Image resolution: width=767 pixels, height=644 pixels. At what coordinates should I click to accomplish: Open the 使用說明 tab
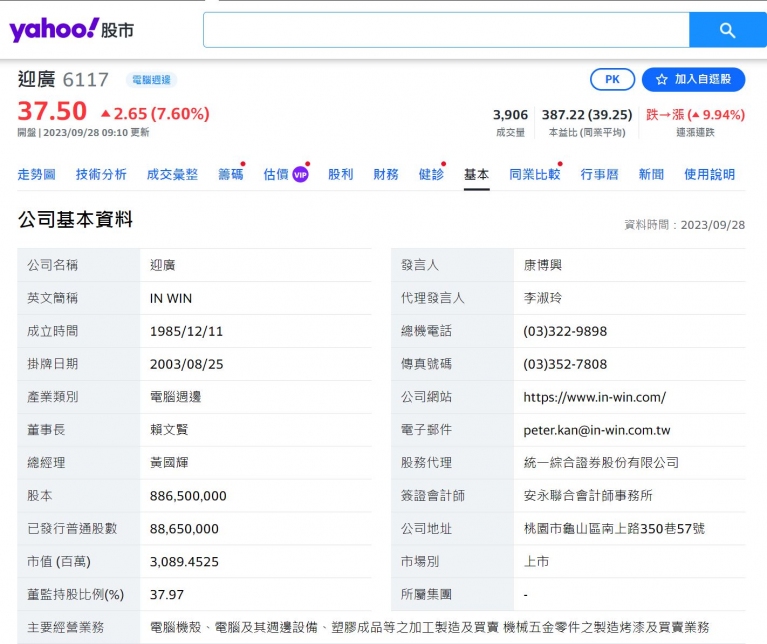point(709,175)
